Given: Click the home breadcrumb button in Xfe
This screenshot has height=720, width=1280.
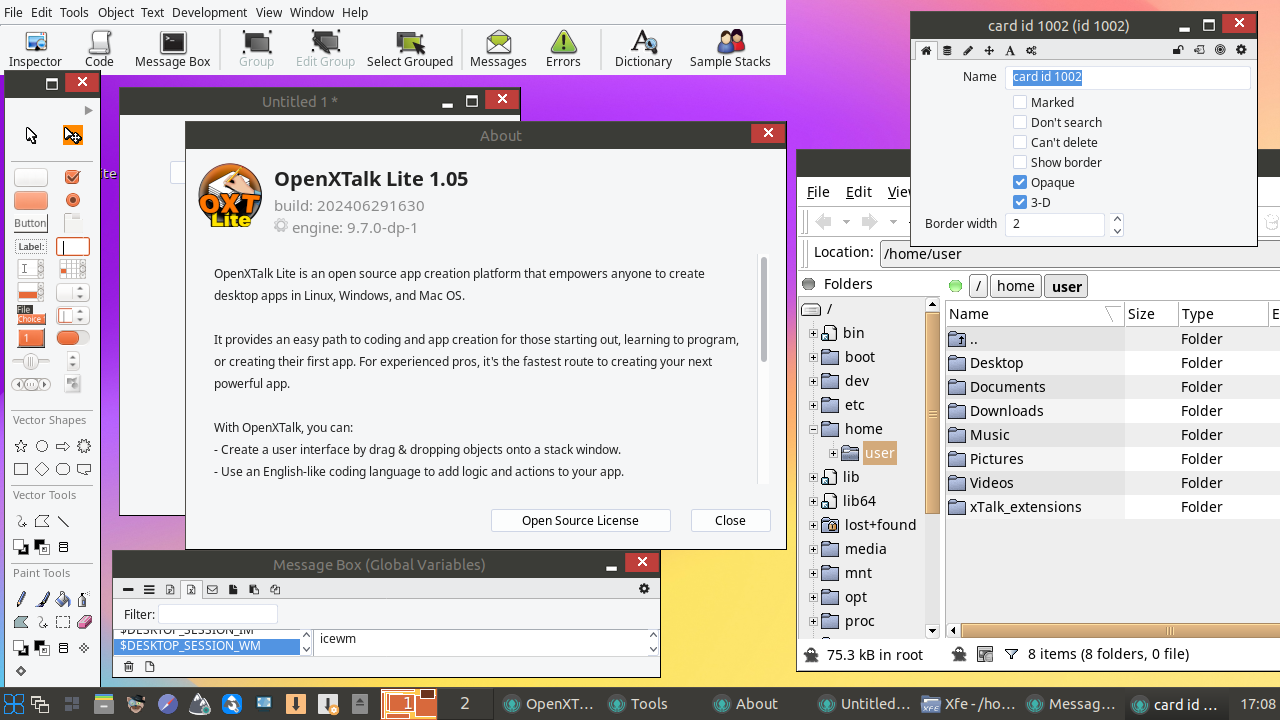Looking at the screenshot, I should tap(1015, 286).
